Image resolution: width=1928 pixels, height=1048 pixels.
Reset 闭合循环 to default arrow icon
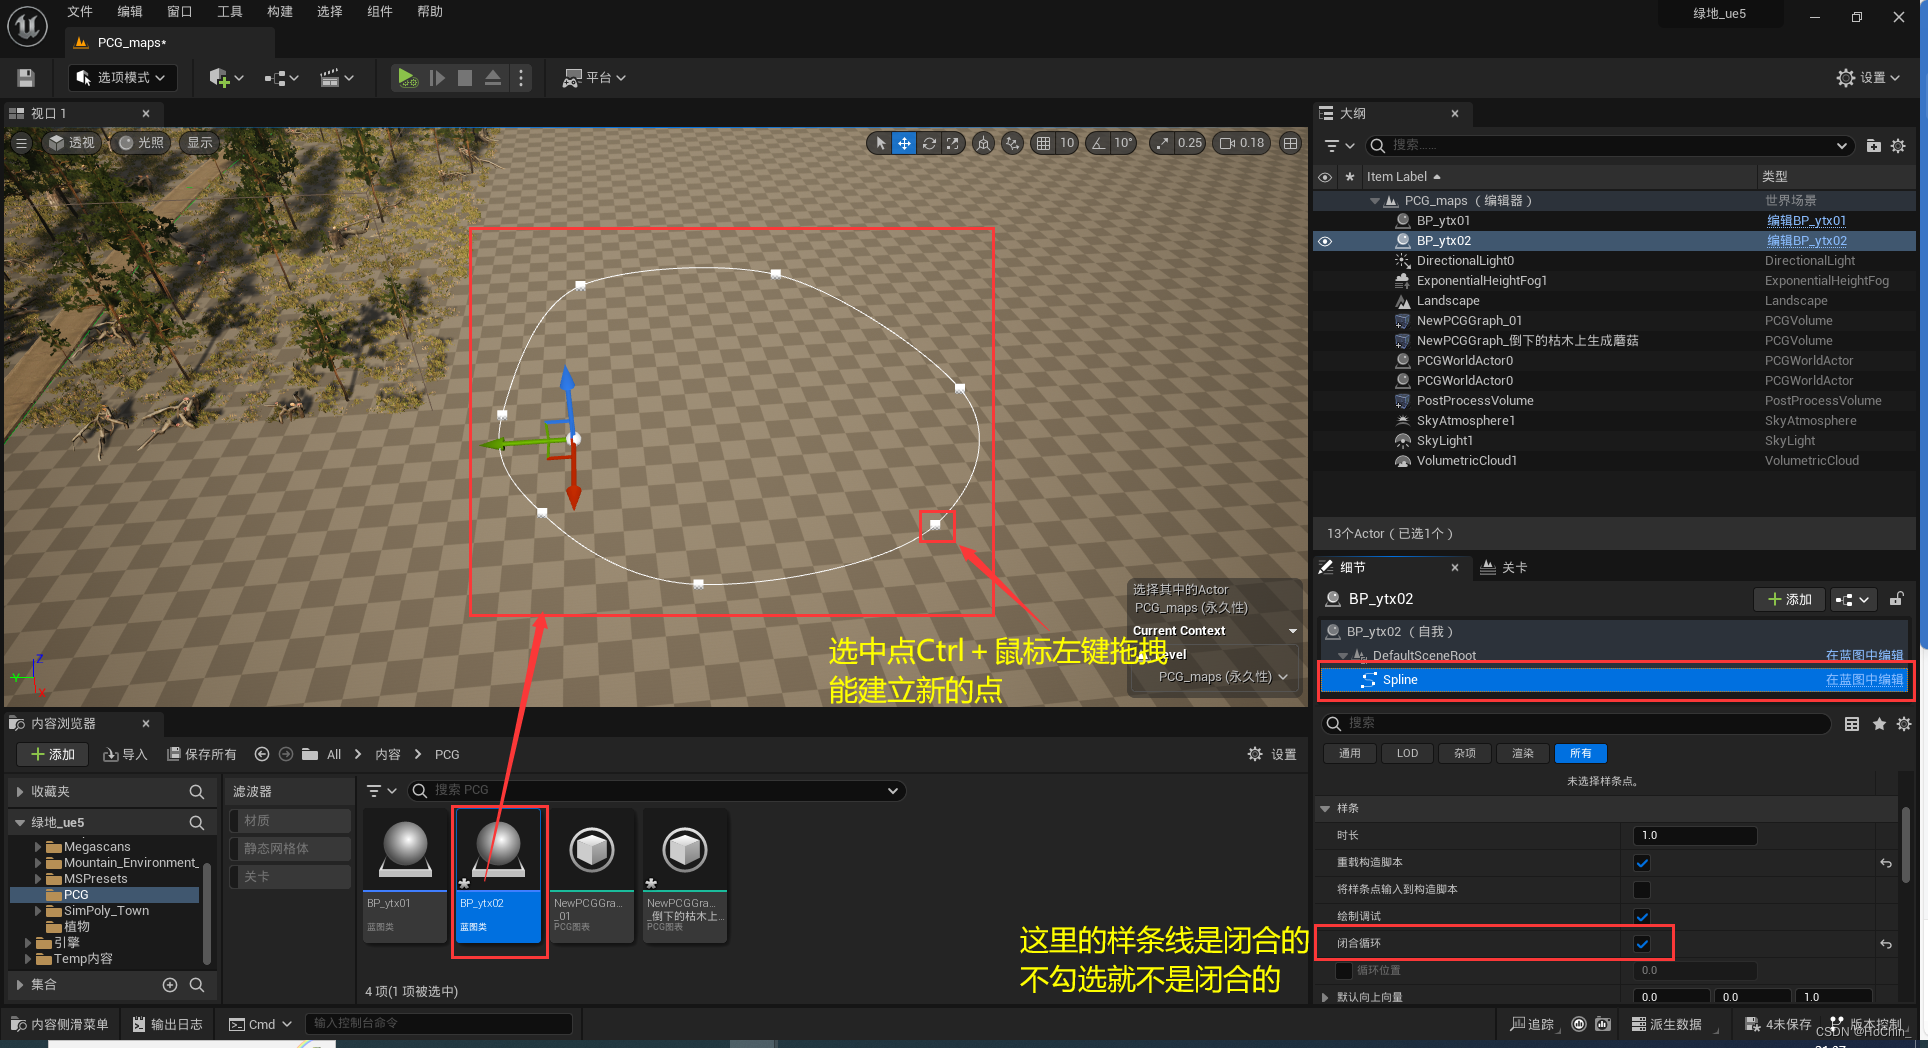point(1886,944)
